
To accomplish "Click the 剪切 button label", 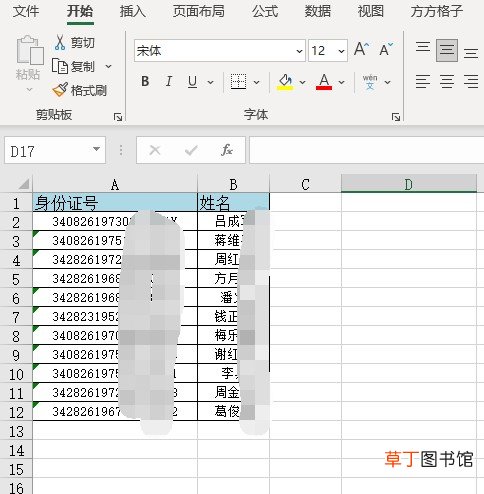I will click(83, 43).
